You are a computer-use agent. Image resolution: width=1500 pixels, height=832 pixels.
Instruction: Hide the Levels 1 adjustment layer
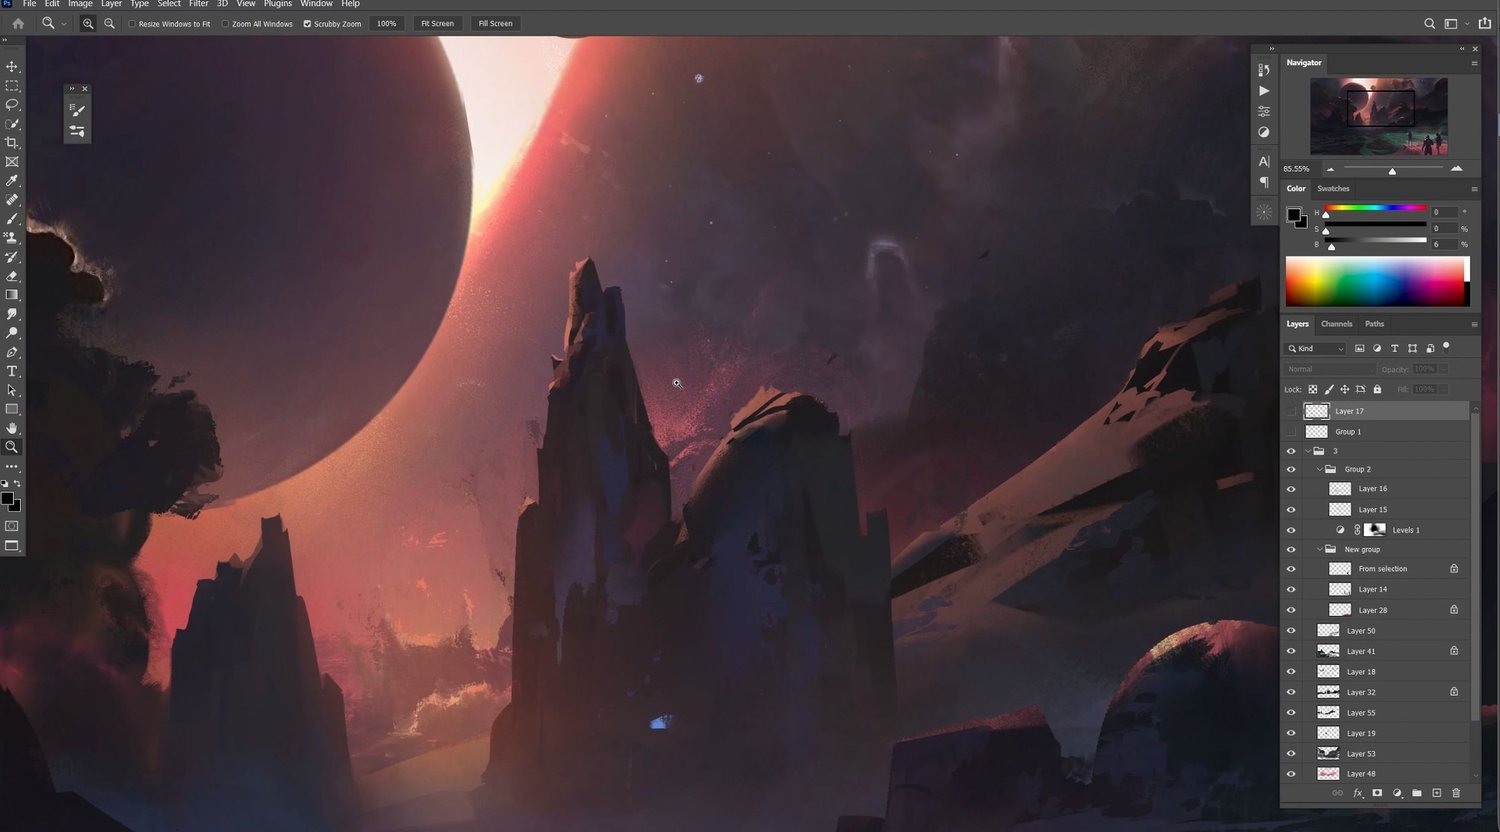[x=1291, y=530]
